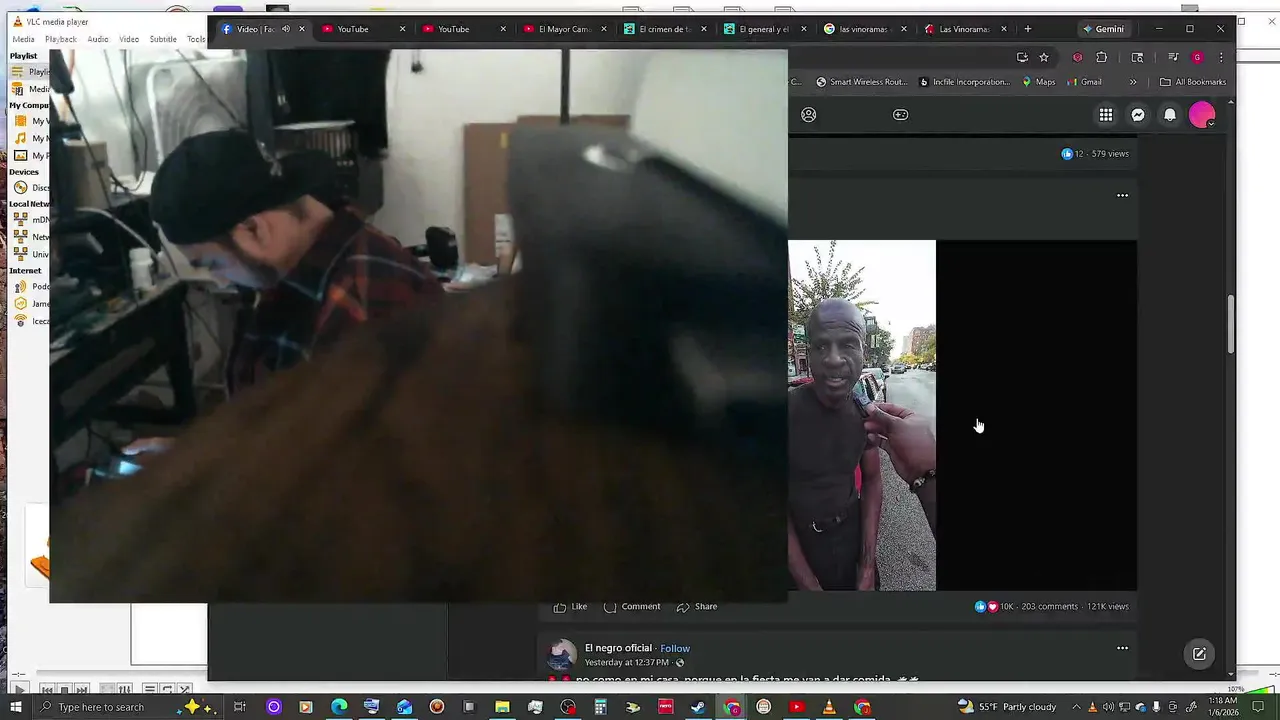Share the video post
This screenshot has width=1280, height=720.
[x=697, y=606]
